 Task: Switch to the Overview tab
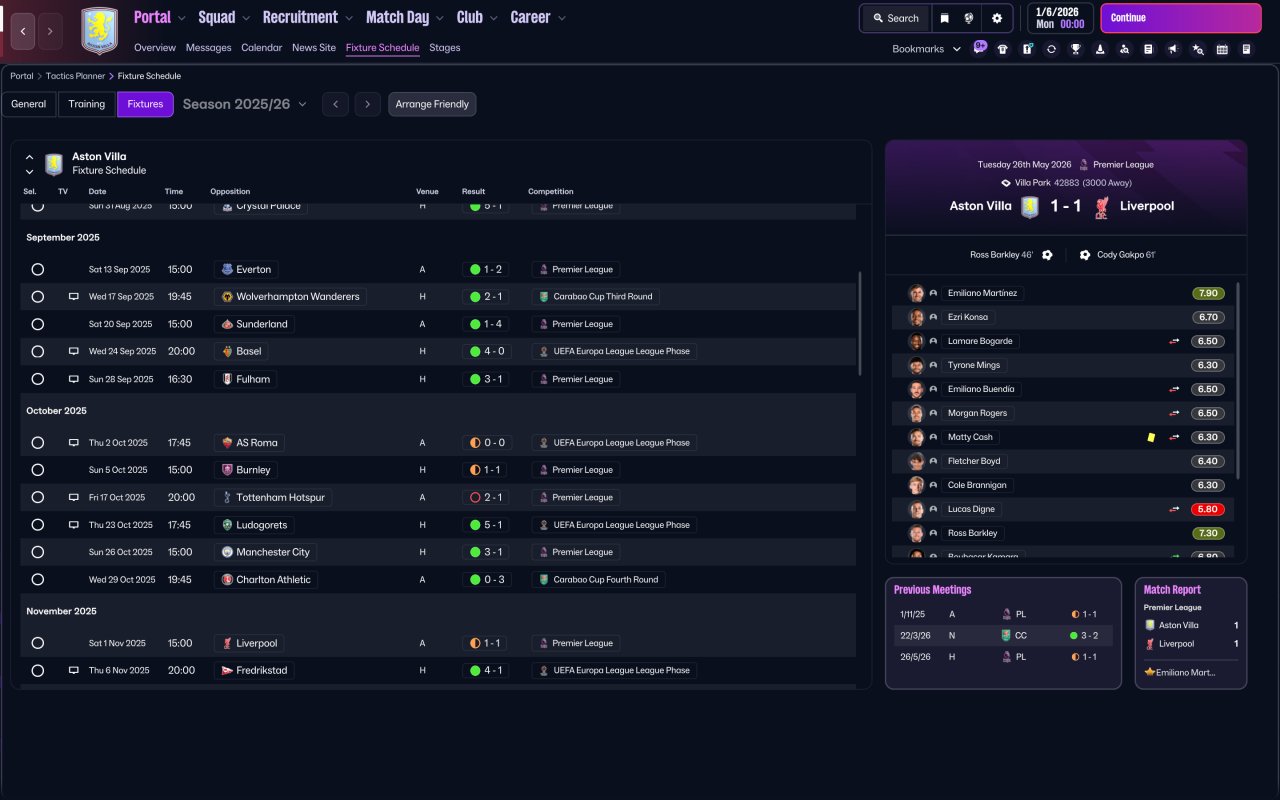(155, 48)
